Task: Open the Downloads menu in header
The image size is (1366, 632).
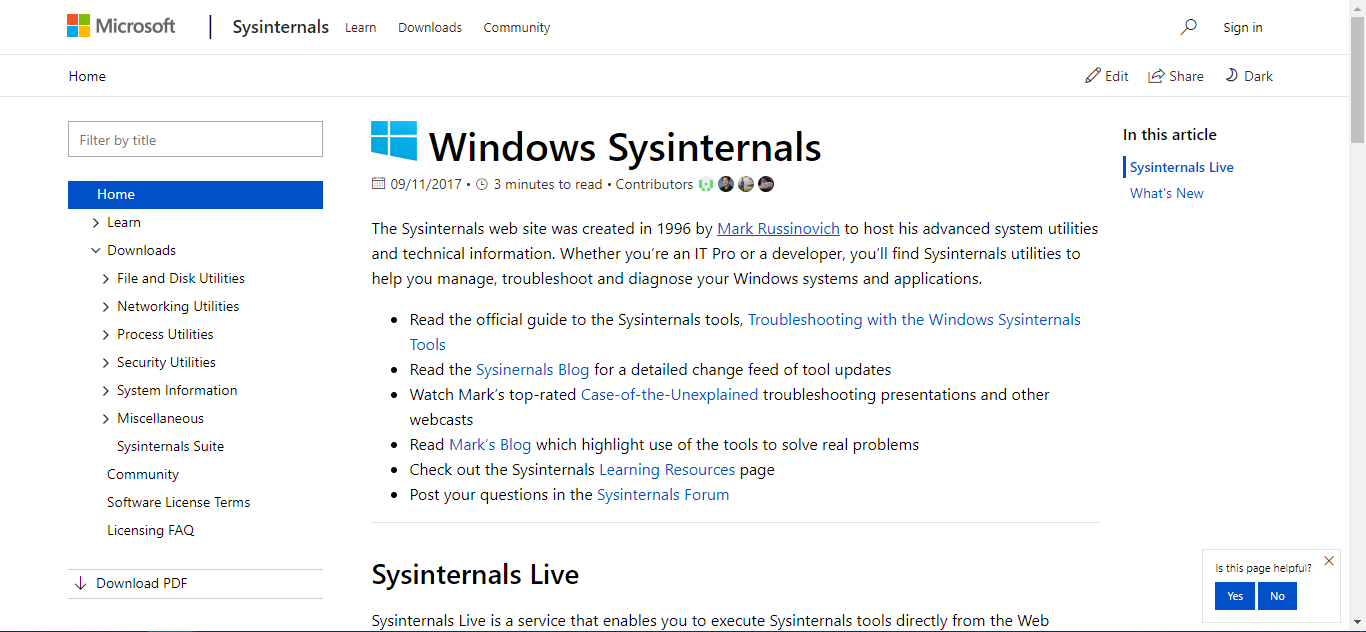Action: [430, 28]
